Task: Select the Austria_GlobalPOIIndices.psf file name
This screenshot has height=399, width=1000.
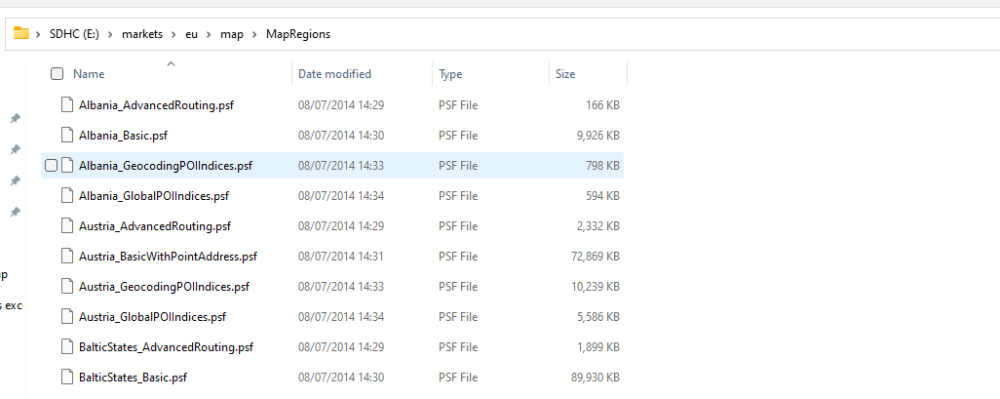Action: (152, 317)
